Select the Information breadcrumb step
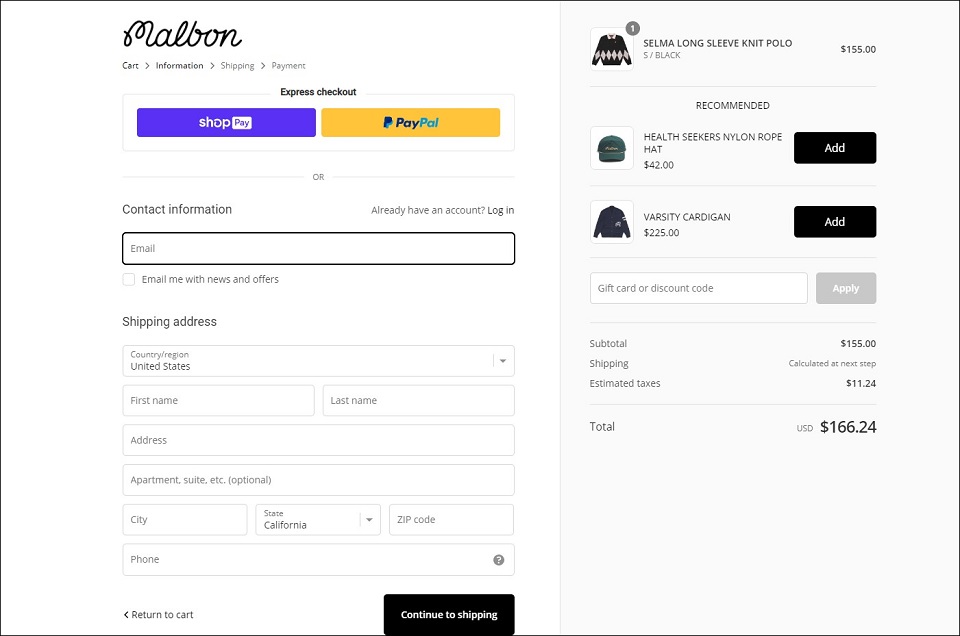 point(179,65)
